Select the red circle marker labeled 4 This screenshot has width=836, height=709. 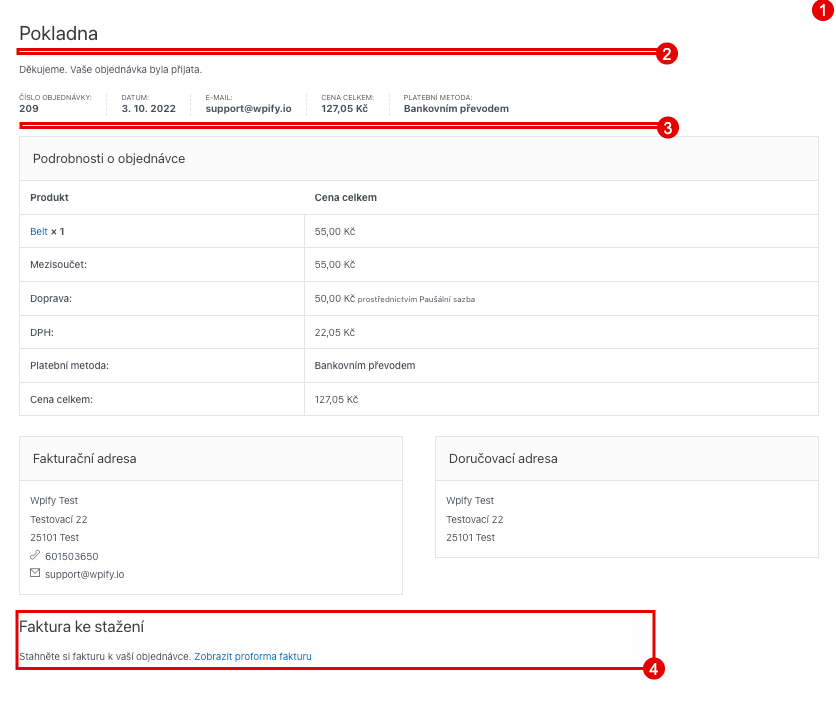coord(653,669)
